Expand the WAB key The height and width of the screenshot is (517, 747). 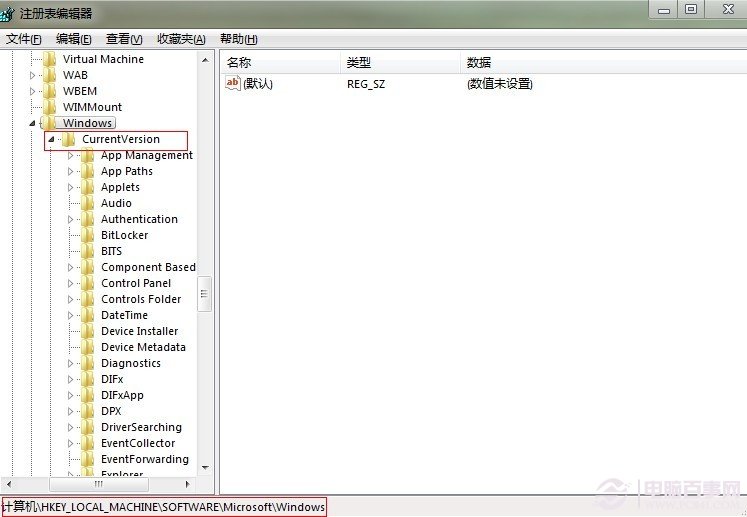(x=32, y=75)
